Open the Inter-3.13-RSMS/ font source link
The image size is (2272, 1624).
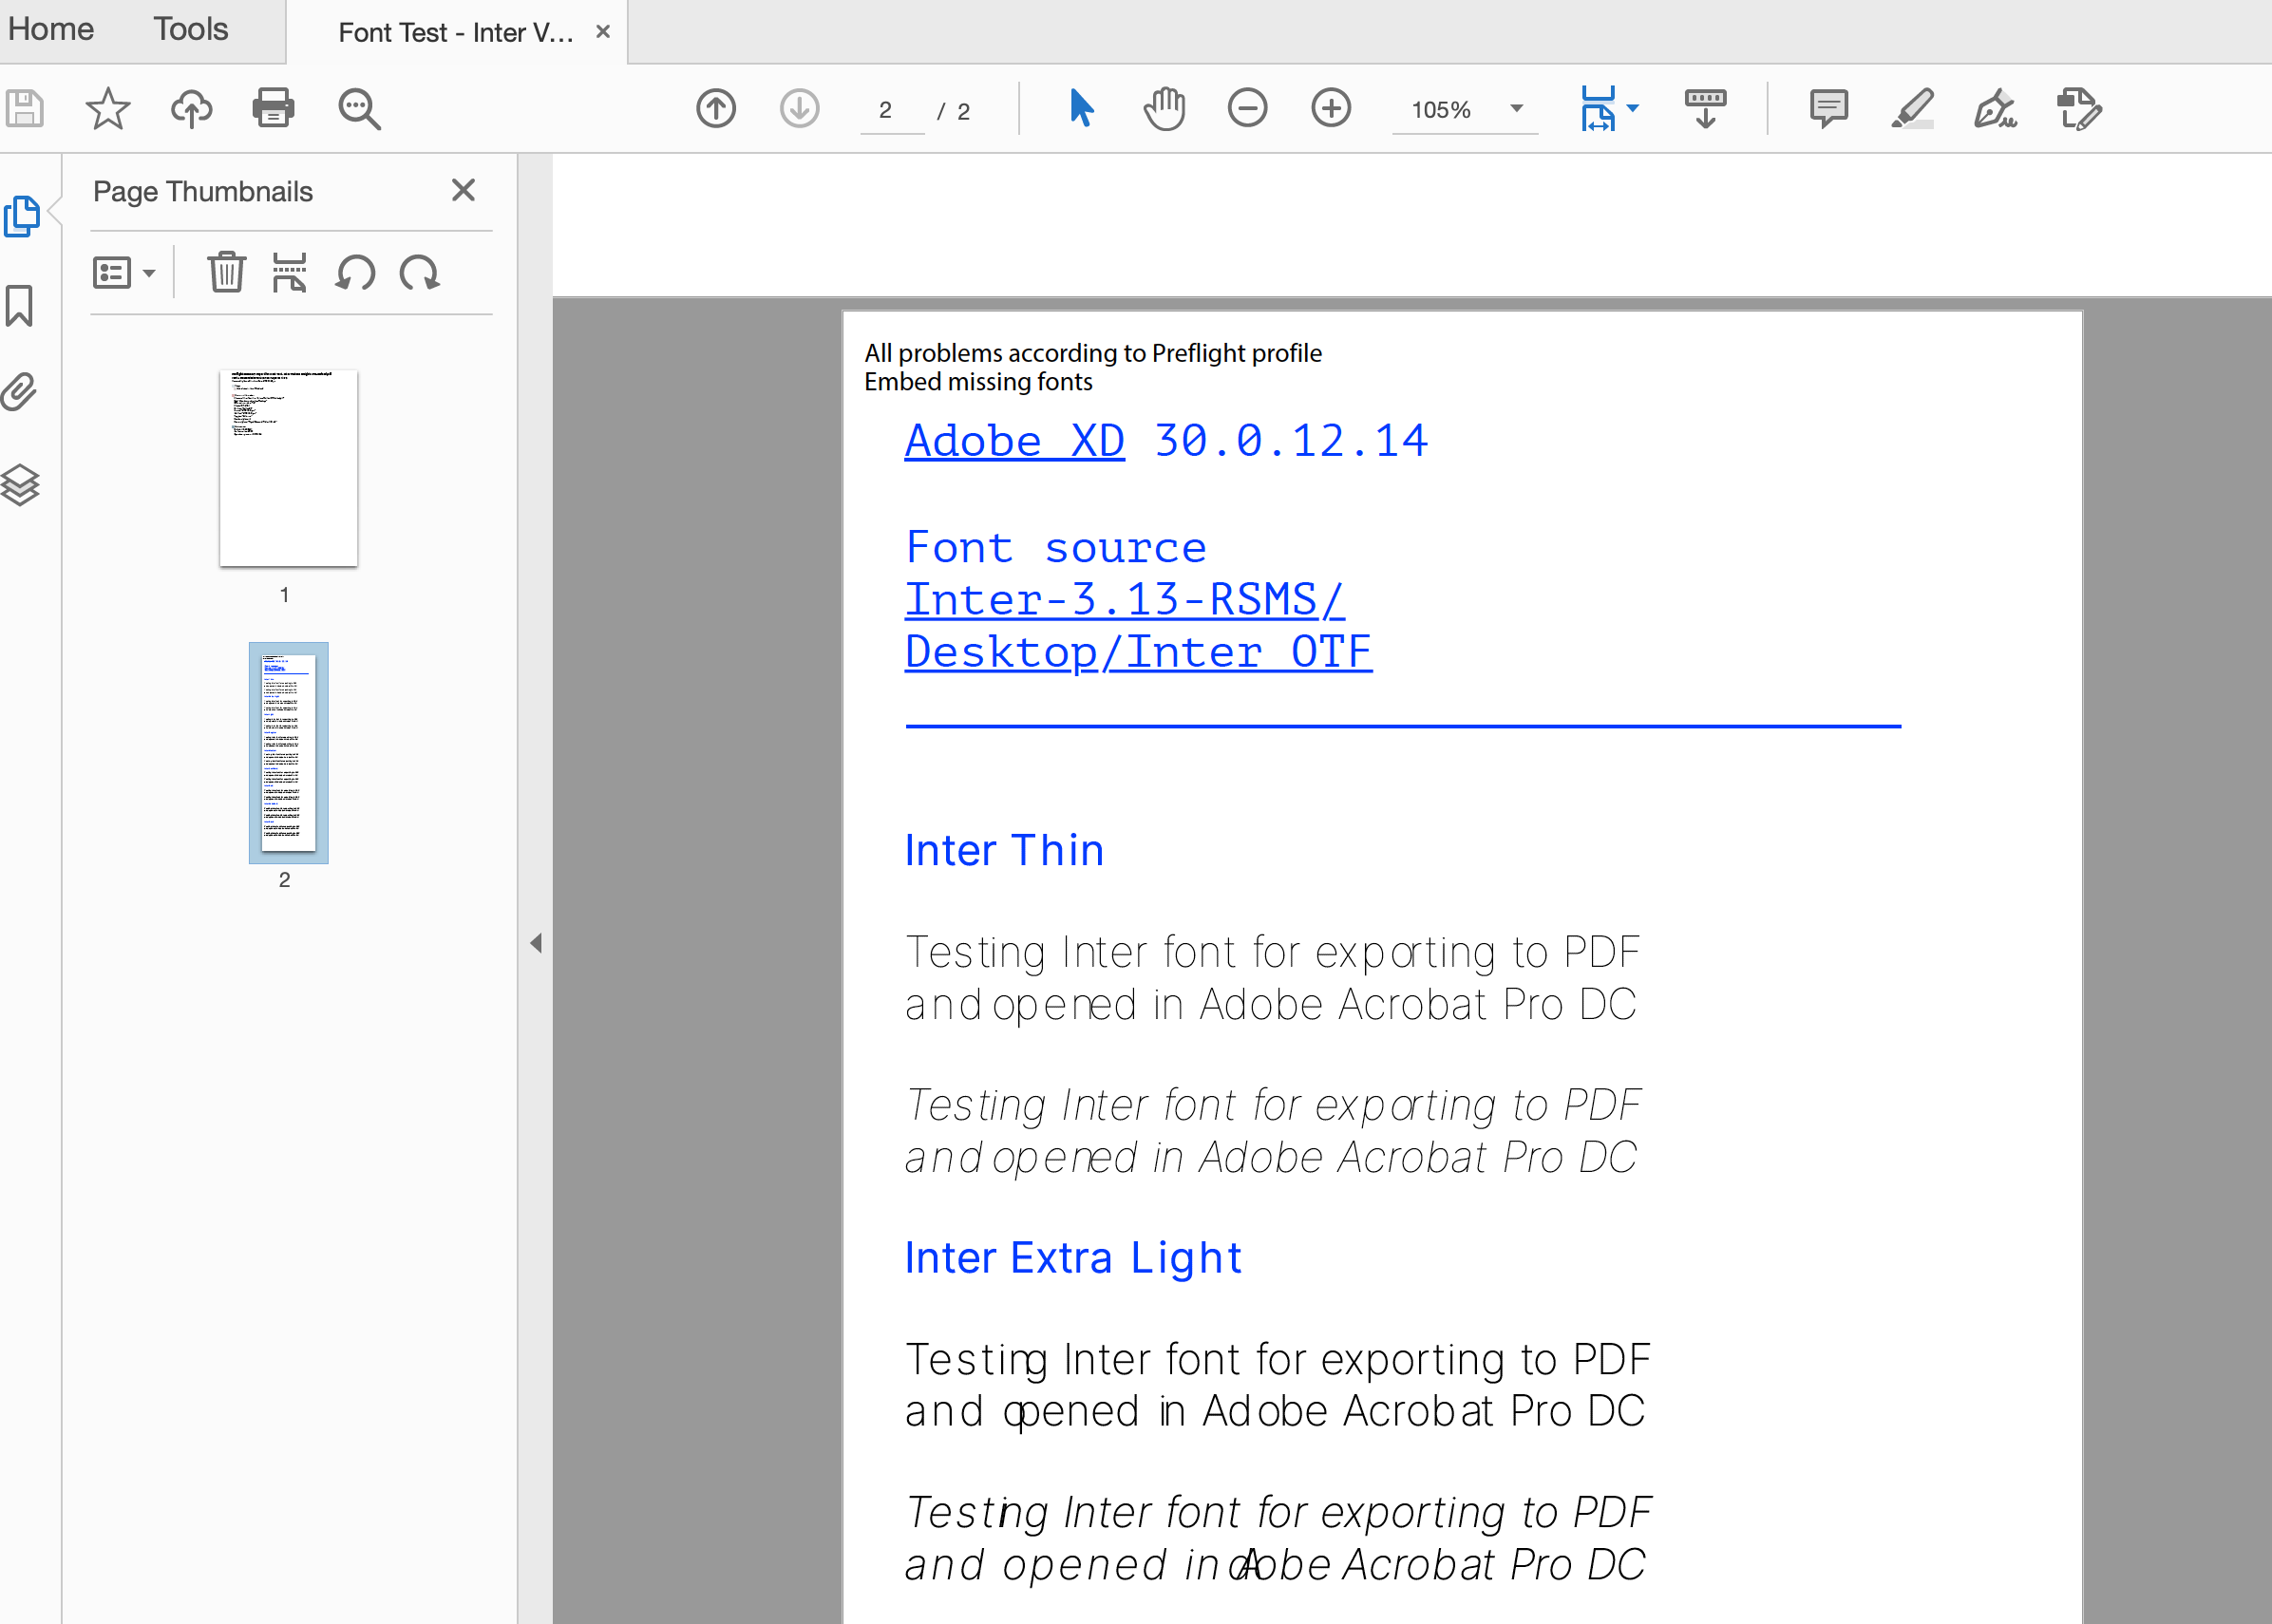tap(1124, 600)
